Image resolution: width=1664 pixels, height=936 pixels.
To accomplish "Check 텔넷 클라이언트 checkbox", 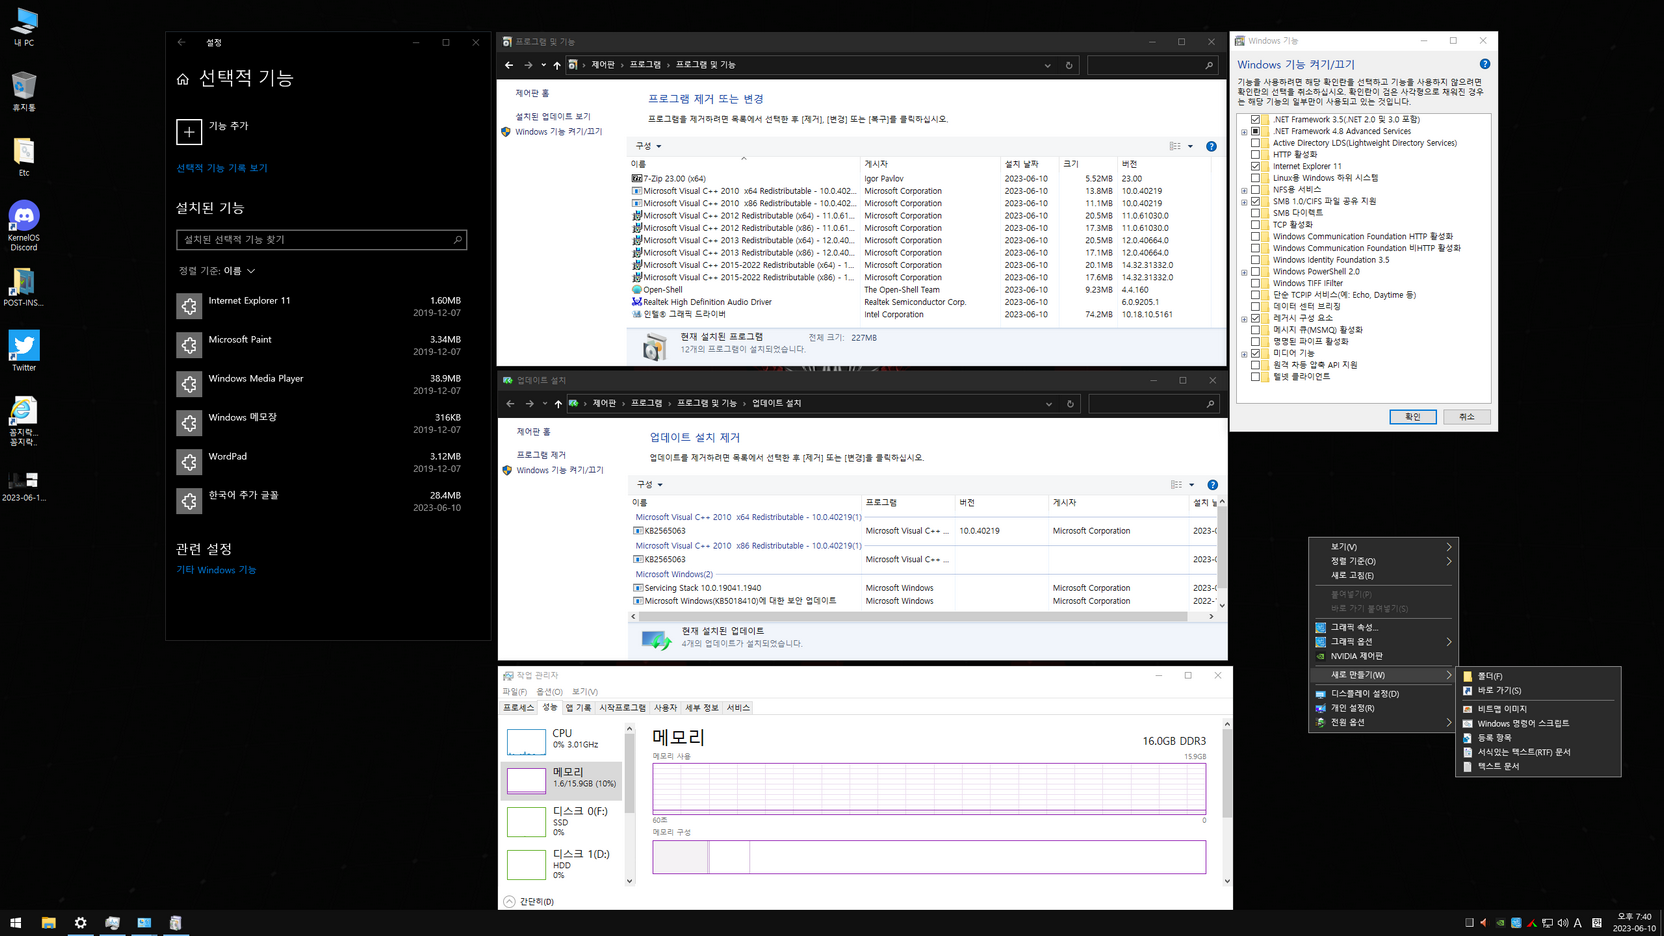I will [x=1256, y=377].
